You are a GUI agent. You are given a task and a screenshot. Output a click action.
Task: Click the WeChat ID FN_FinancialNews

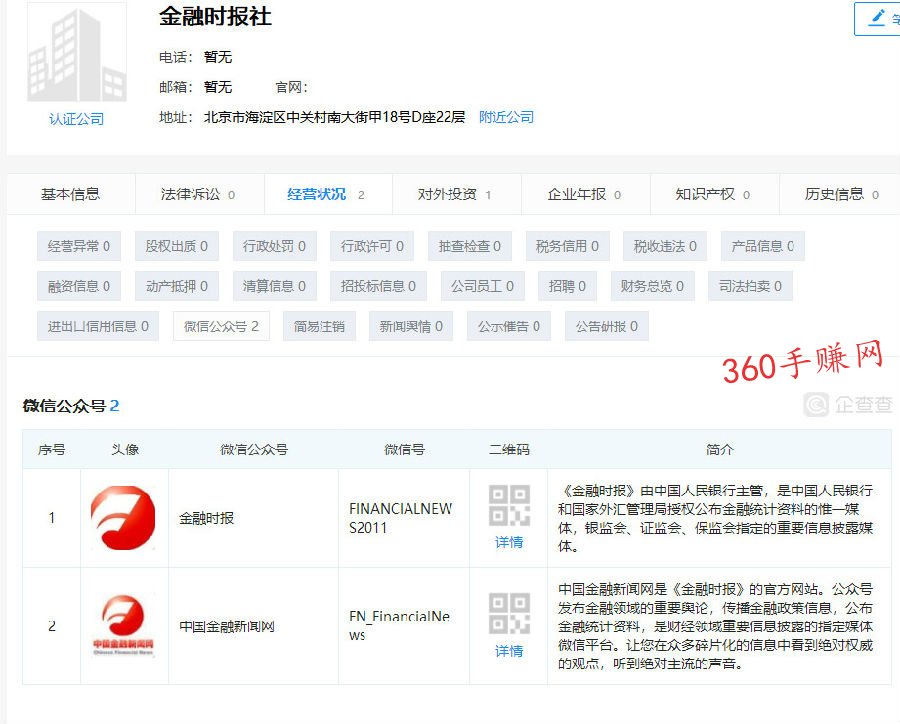tap(399, 625)
